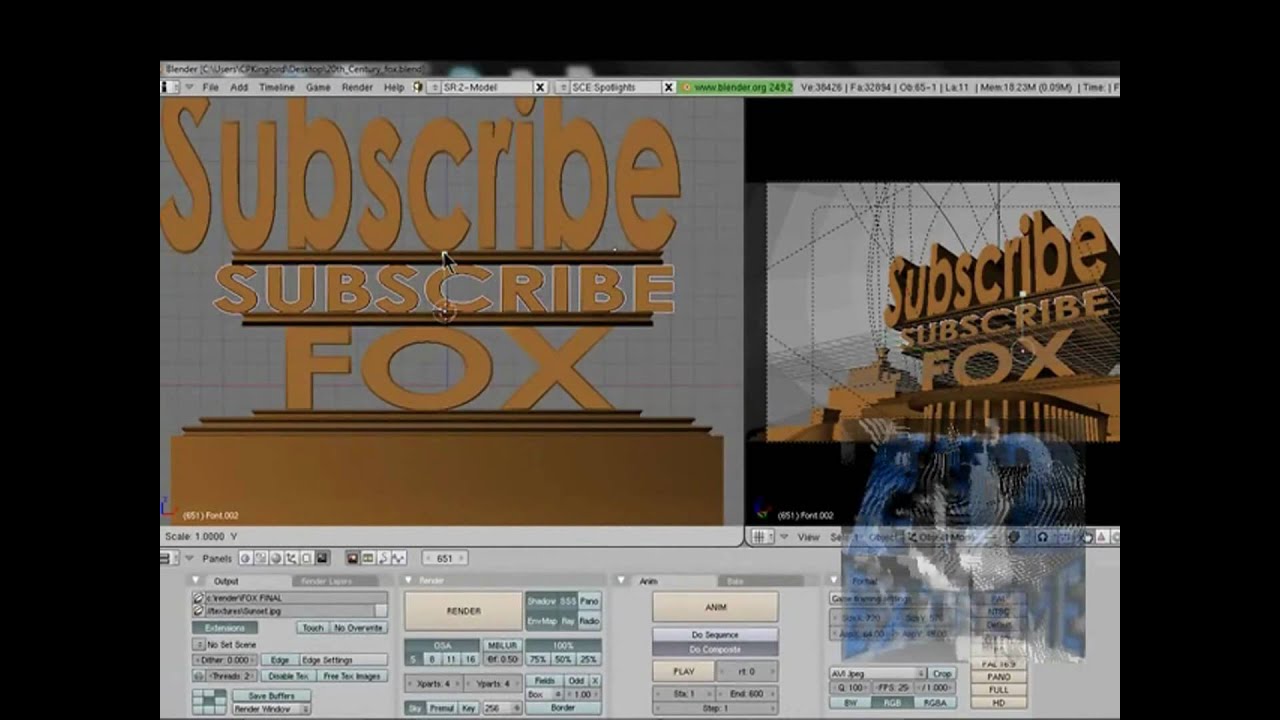
Task: Adjust the Bf: 0.50 blur factor field
Action: pos(502,660)
